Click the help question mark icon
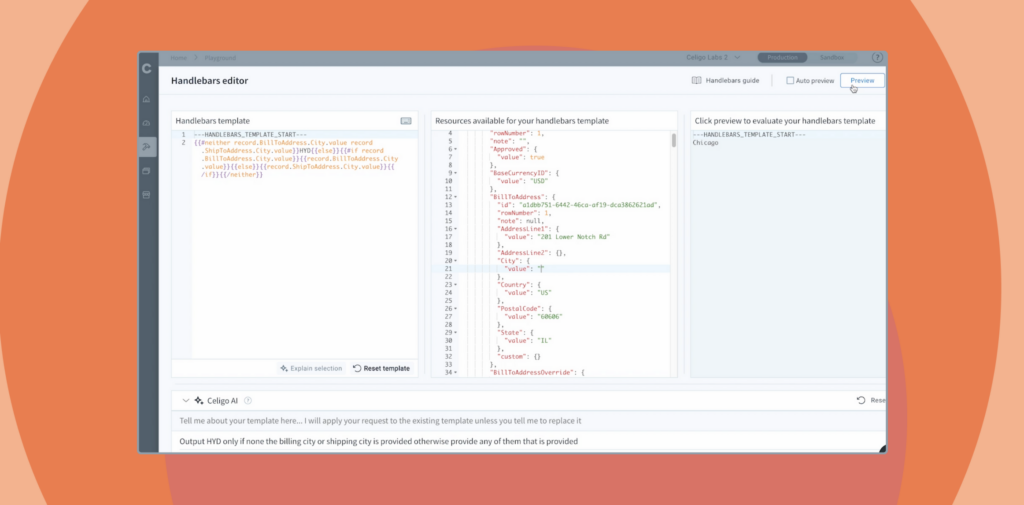The width and height of the screenshot is (1024, 505). click(877, 58)
